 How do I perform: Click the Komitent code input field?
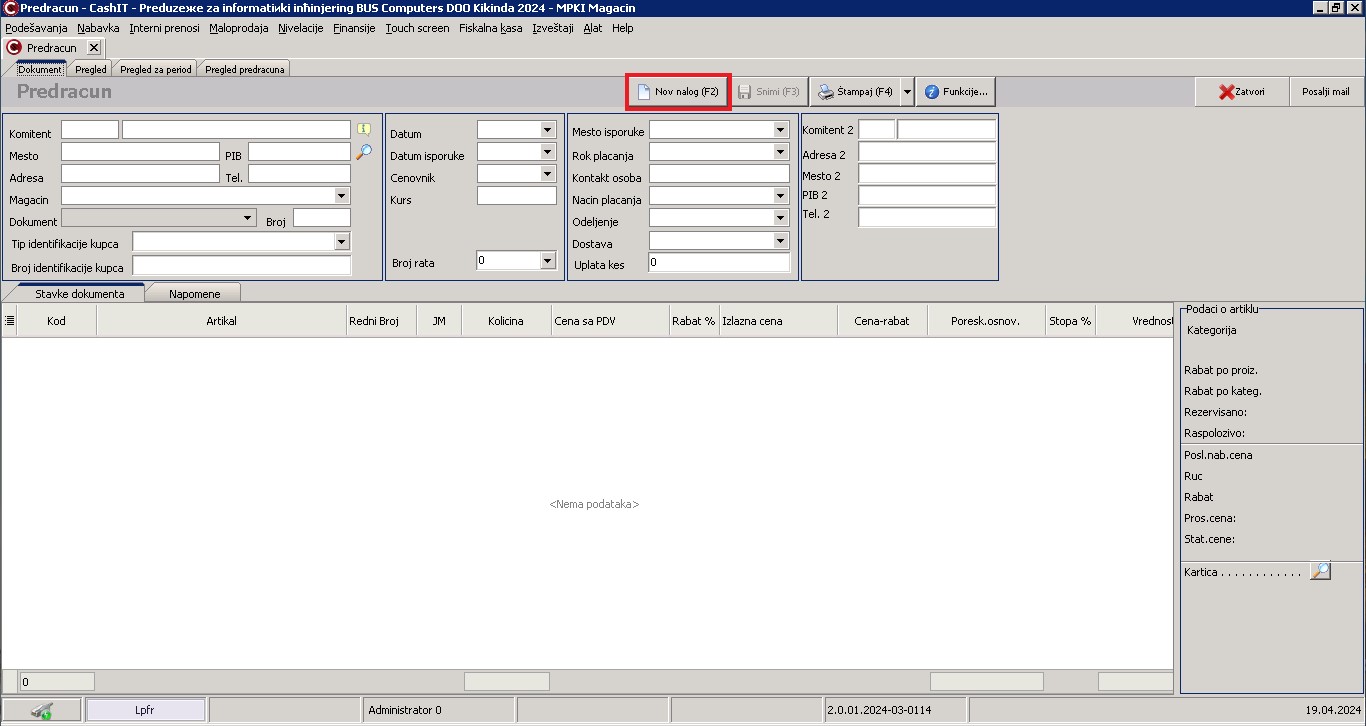(90, 130)
